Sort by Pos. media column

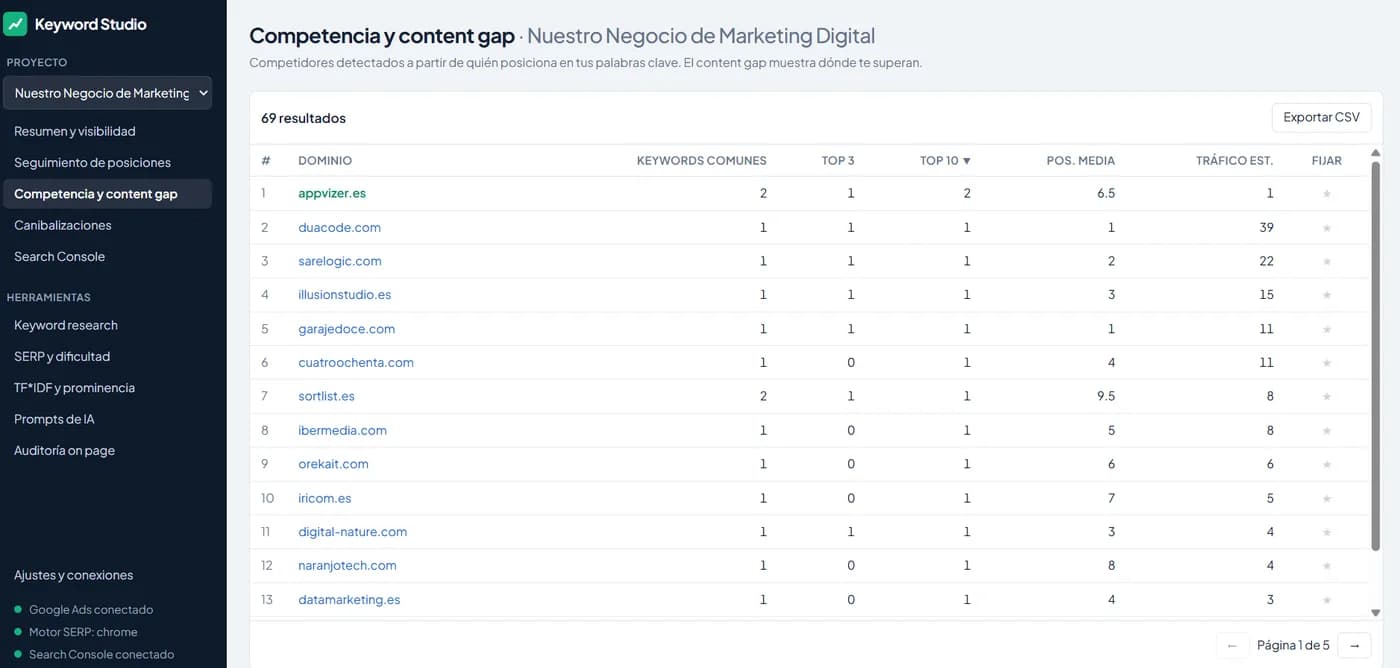coord(1080,160)
